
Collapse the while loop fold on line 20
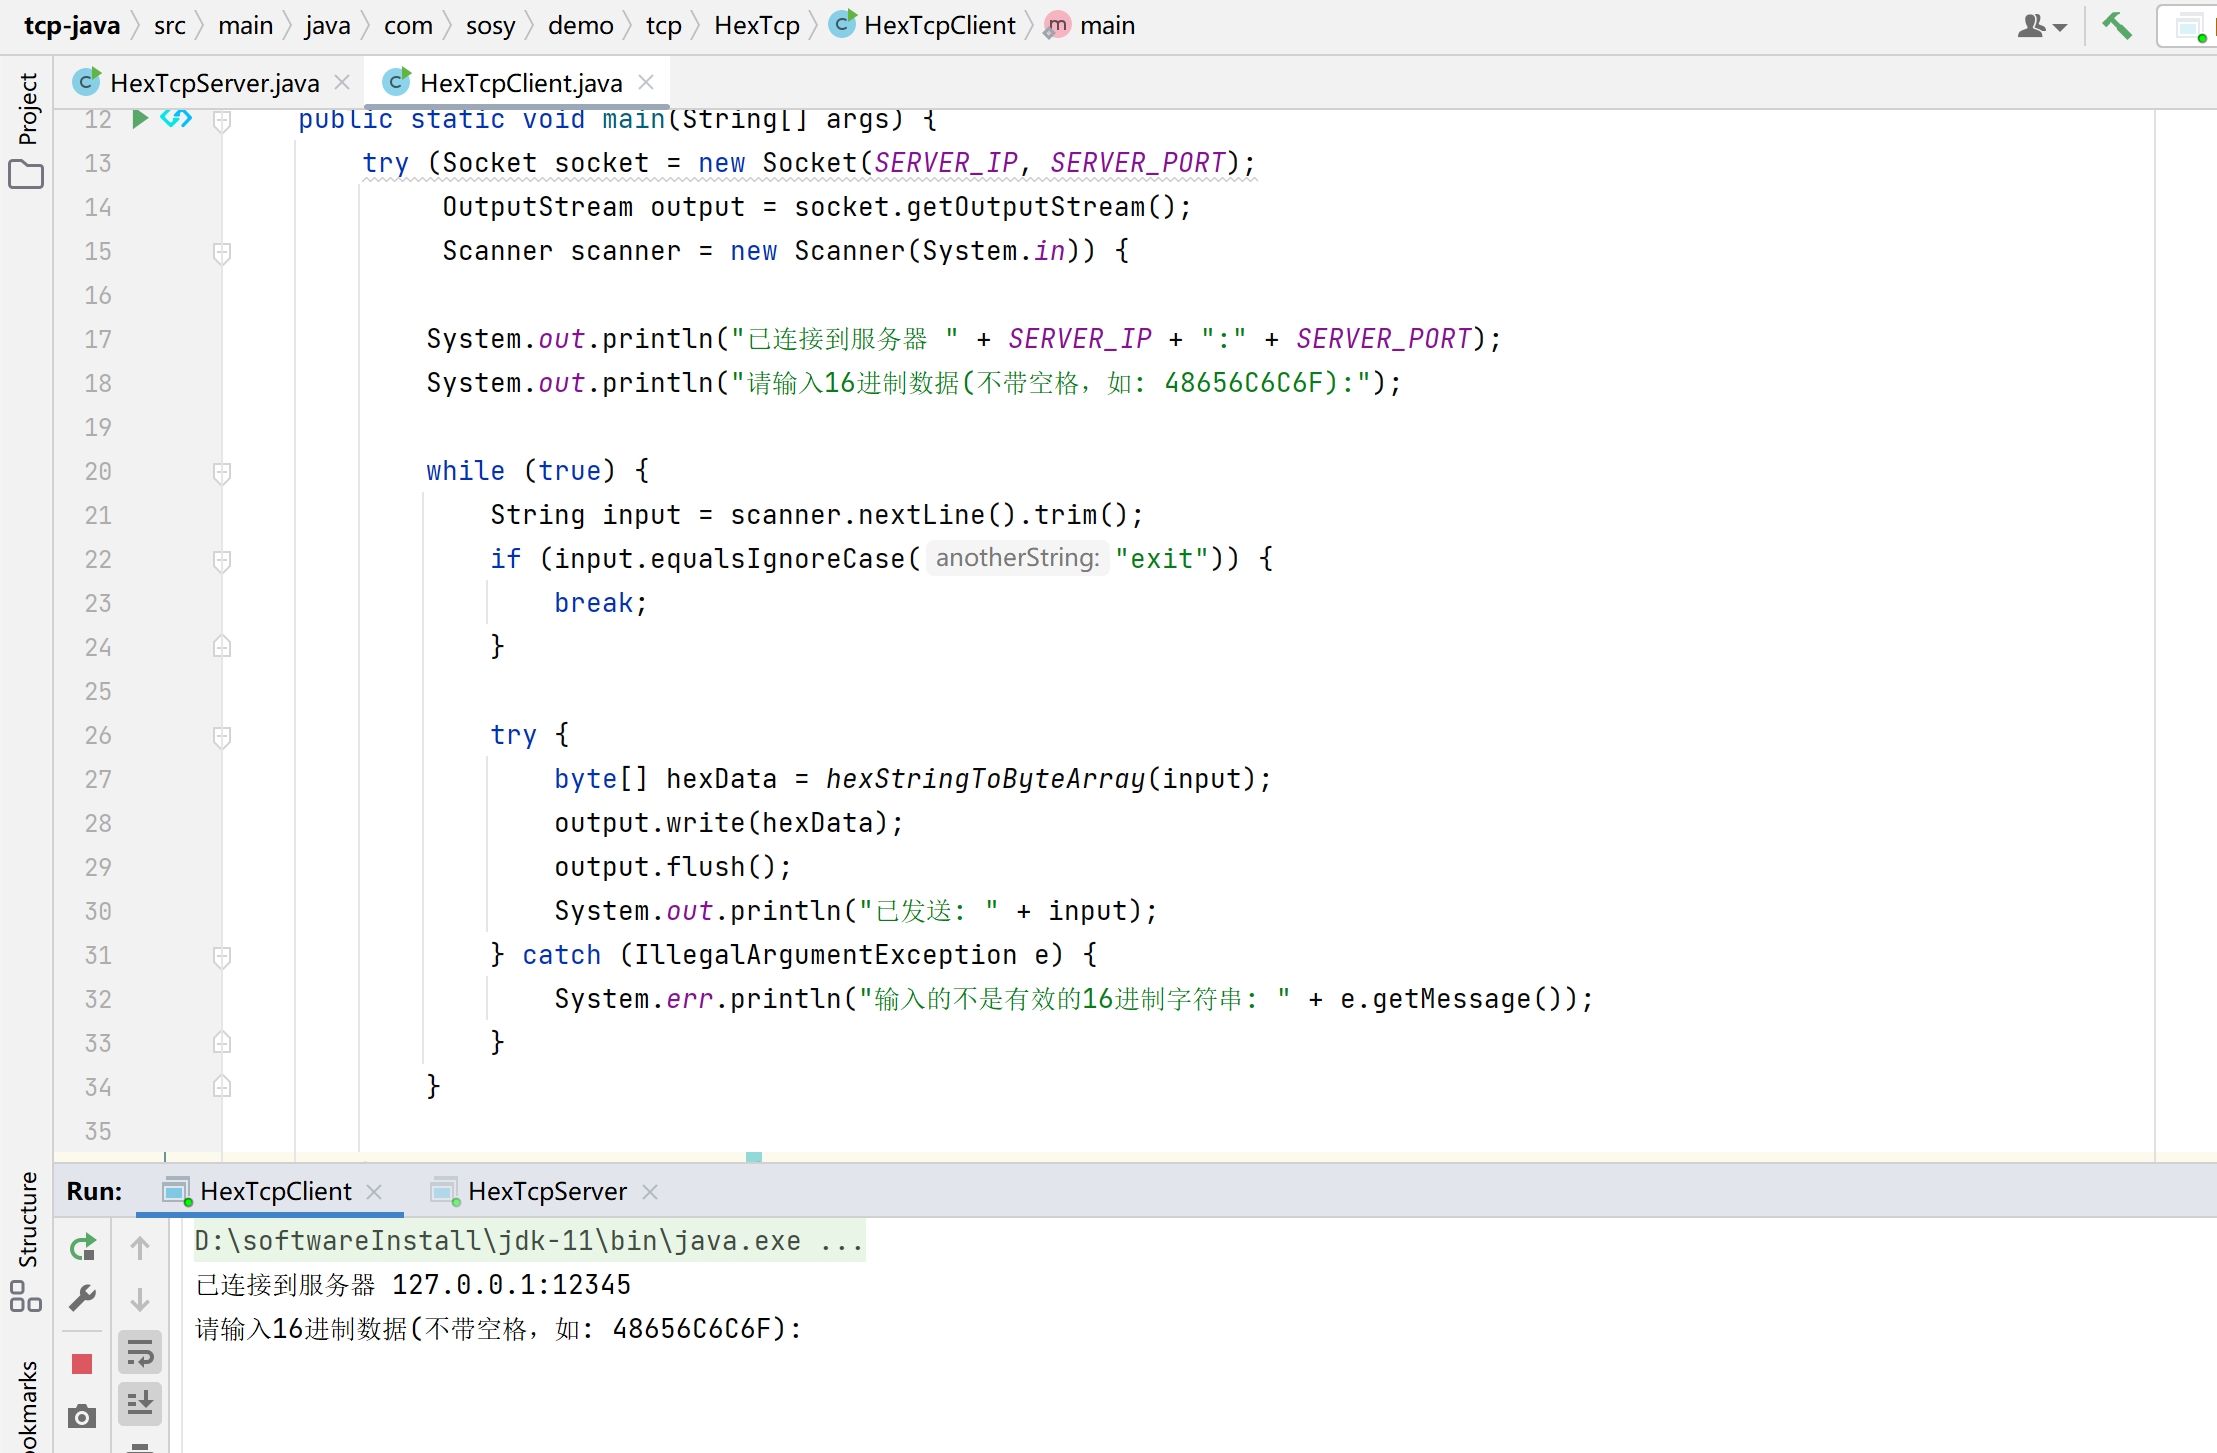(222, 472)
